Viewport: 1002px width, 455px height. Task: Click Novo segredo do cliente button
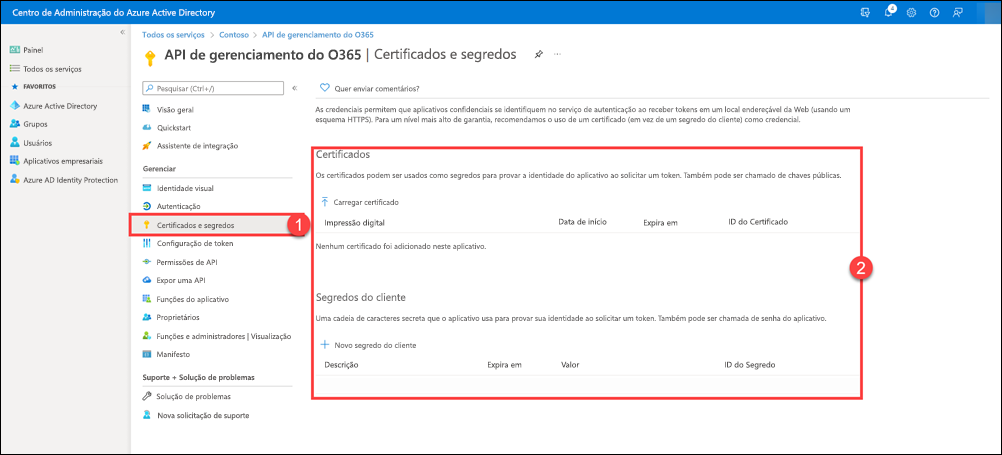(x=368, y=345)
